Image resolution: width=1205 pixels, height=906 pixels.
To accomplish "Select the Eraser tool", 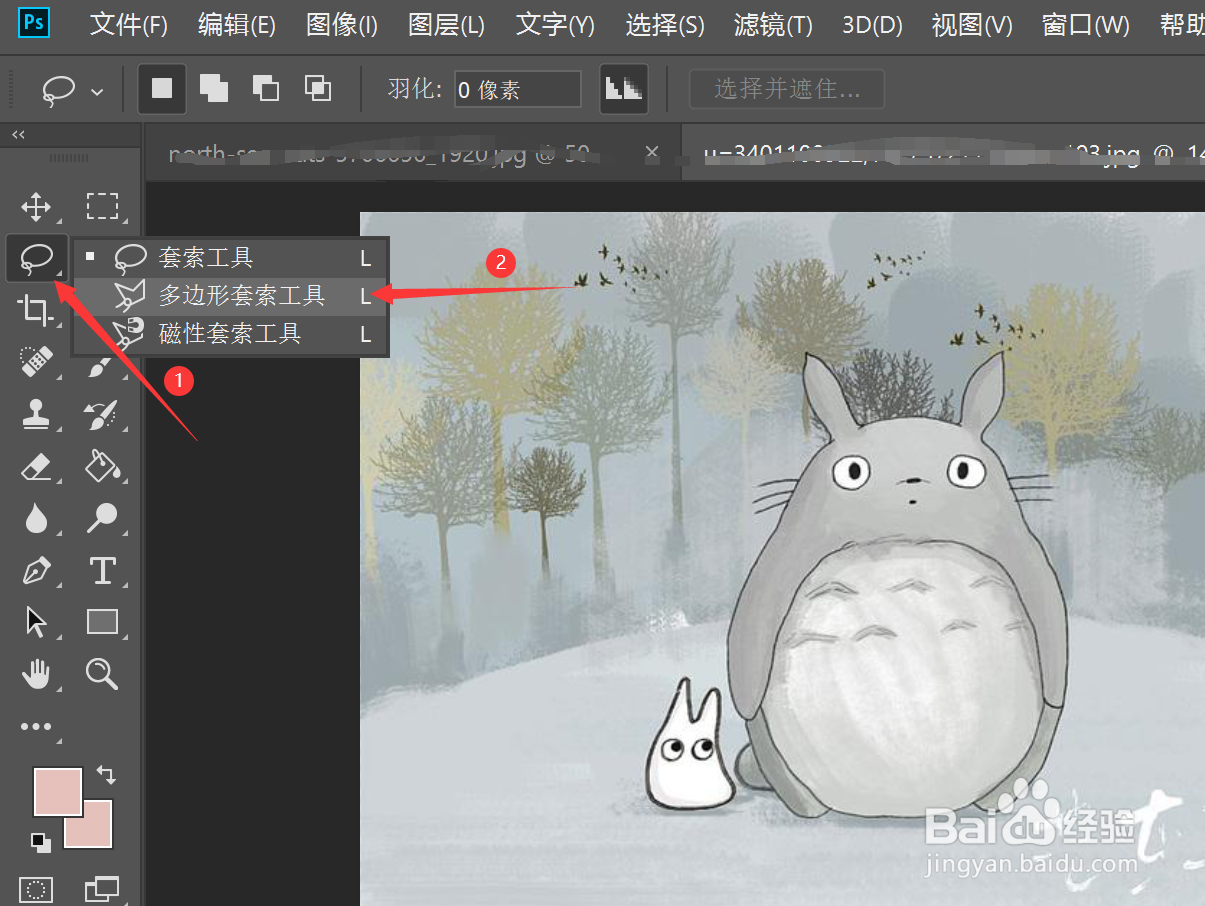I will pyautogui.click(x=36, y=466).
